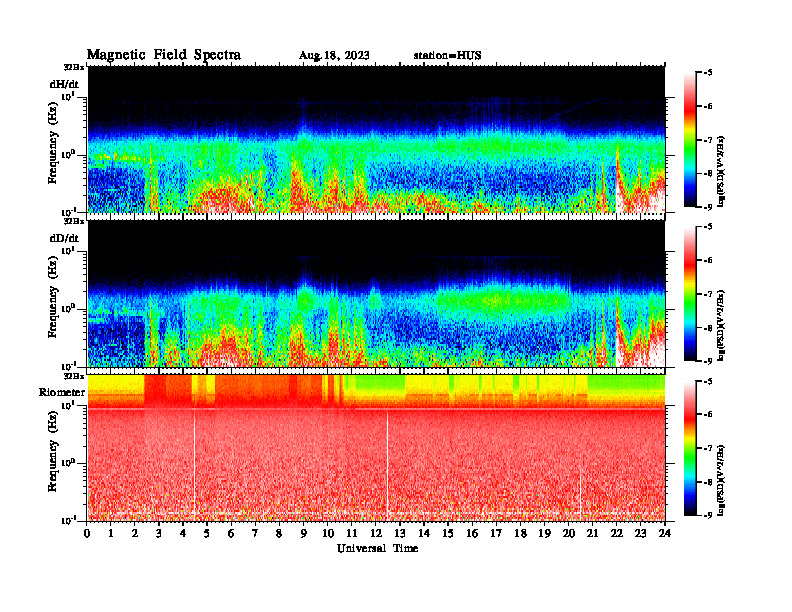This screenshot has height=612, width=792.
Task: Click hour '1' on the time axis
Action: tap(111, 533)
